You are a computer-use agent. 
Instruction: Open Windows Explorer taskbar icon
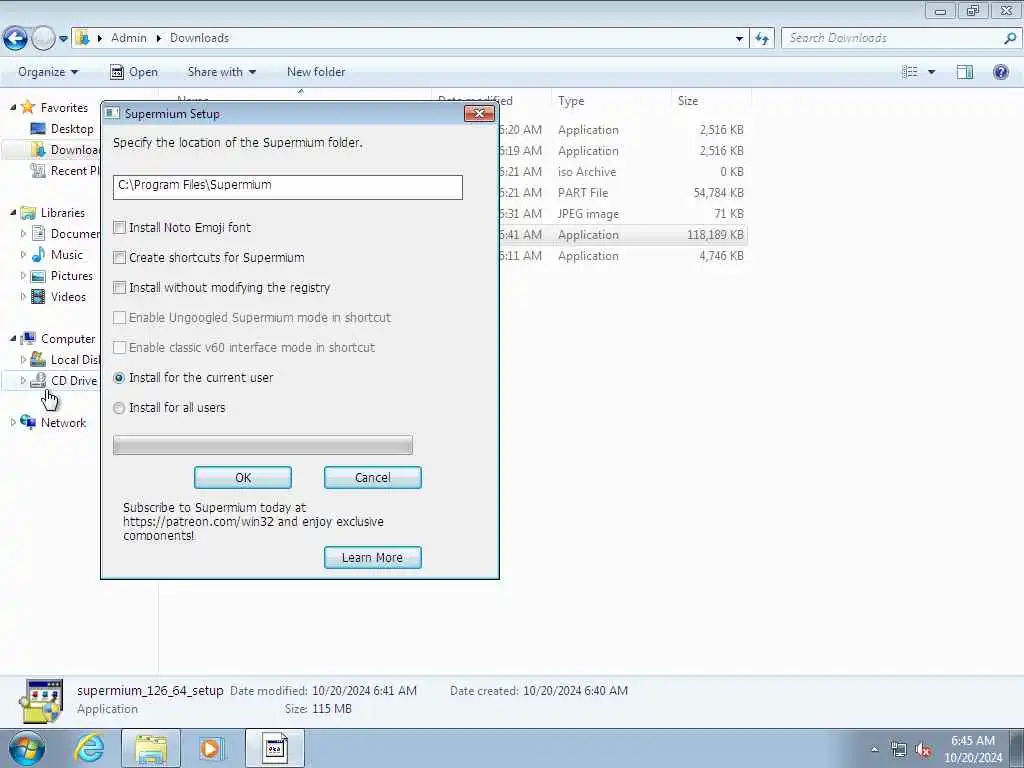coord(151,748)
